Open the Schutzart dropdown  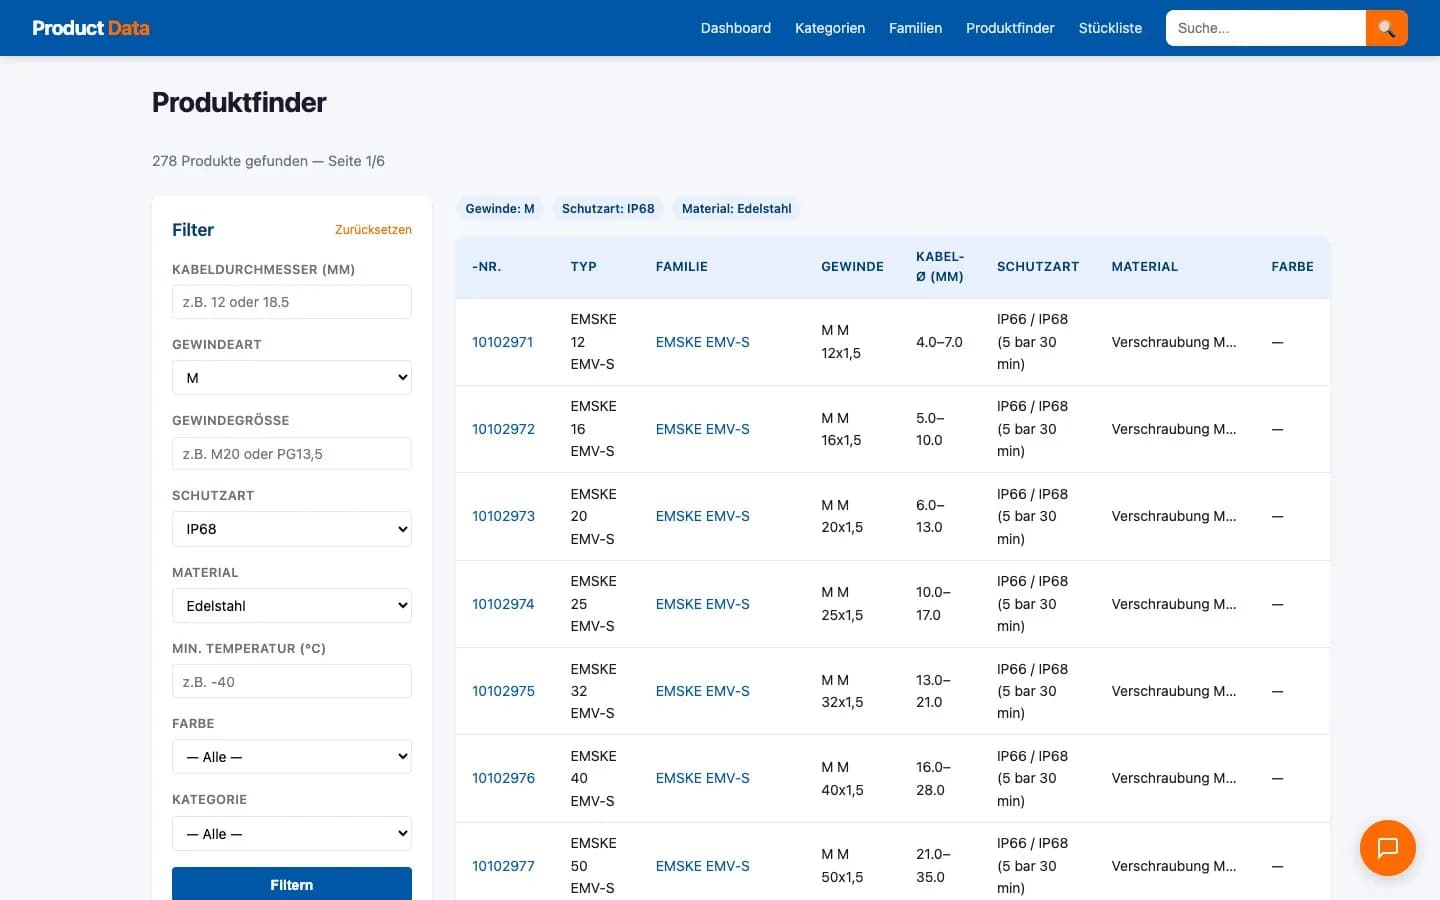pos(291,529)
